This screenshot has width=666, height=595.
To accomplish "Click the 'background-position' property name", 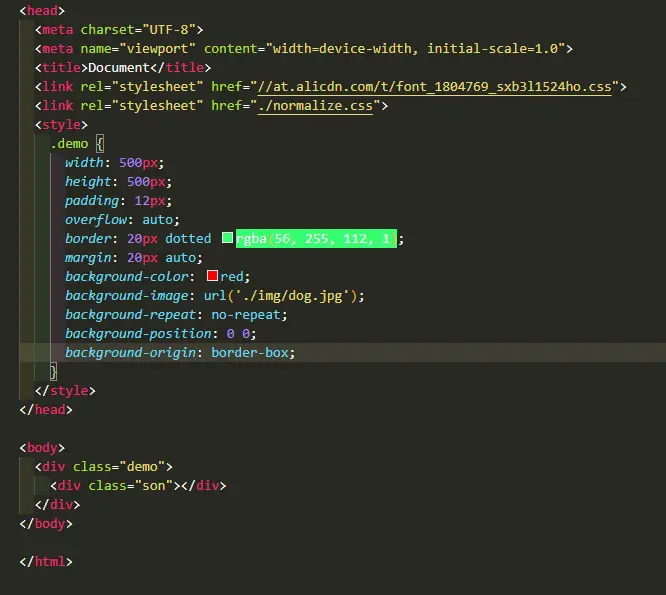I will (x=138, y=334).
